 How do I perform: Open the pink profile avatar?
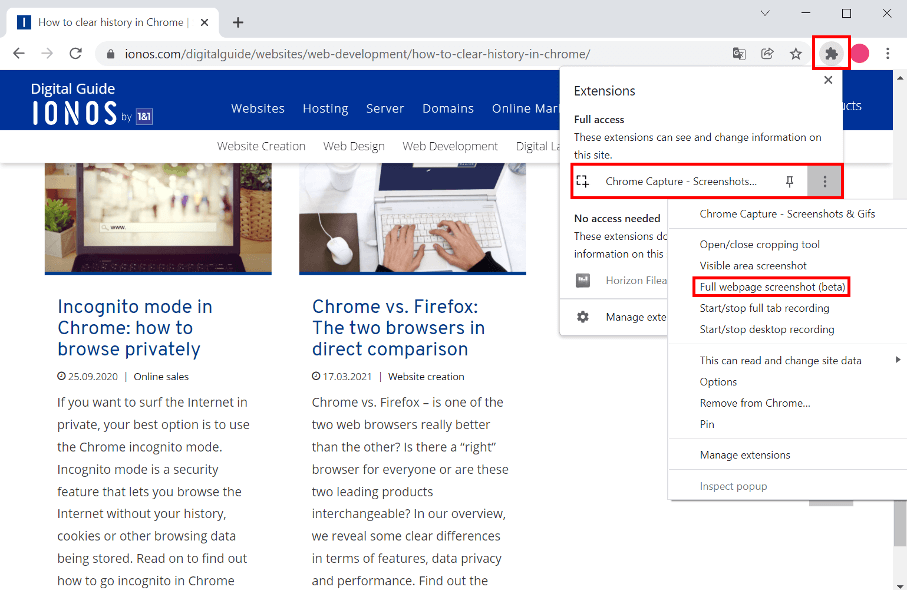tap(860, 54)
